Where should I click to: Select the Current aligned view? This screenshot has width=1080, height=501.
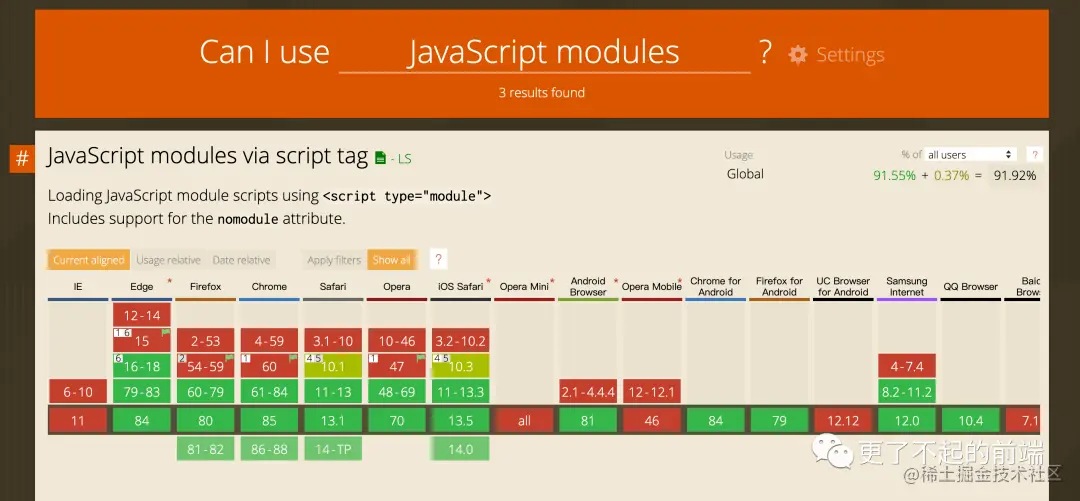[x=88, y=260]
